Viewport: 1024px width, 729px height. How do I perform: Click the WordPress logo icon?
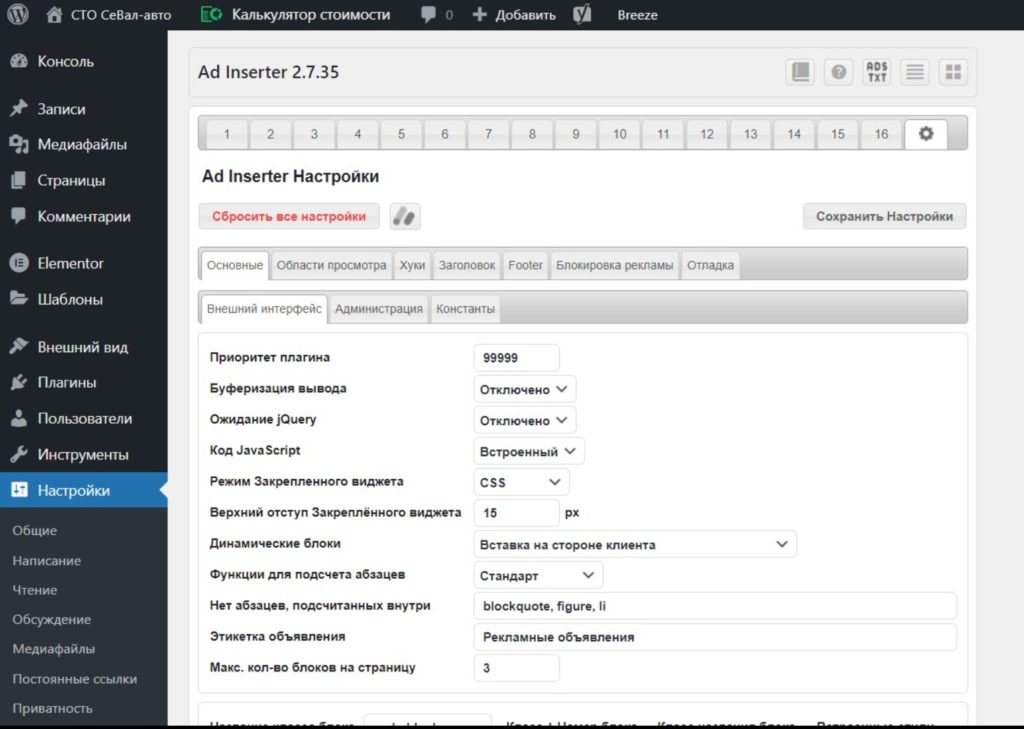tap(18, 14)
